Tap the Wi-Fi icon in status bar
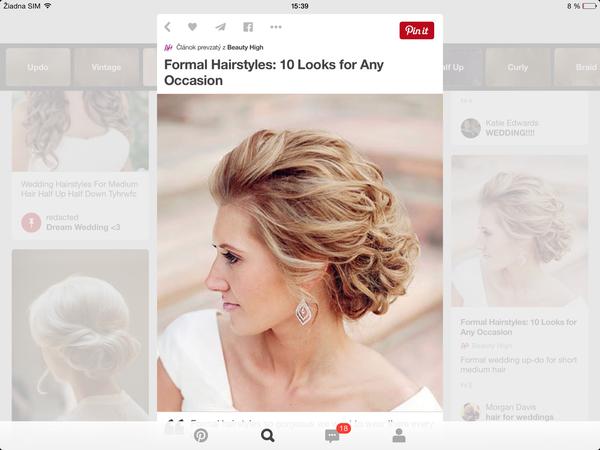This screenshot has height=450, width=600. click(x=47, y=5)
